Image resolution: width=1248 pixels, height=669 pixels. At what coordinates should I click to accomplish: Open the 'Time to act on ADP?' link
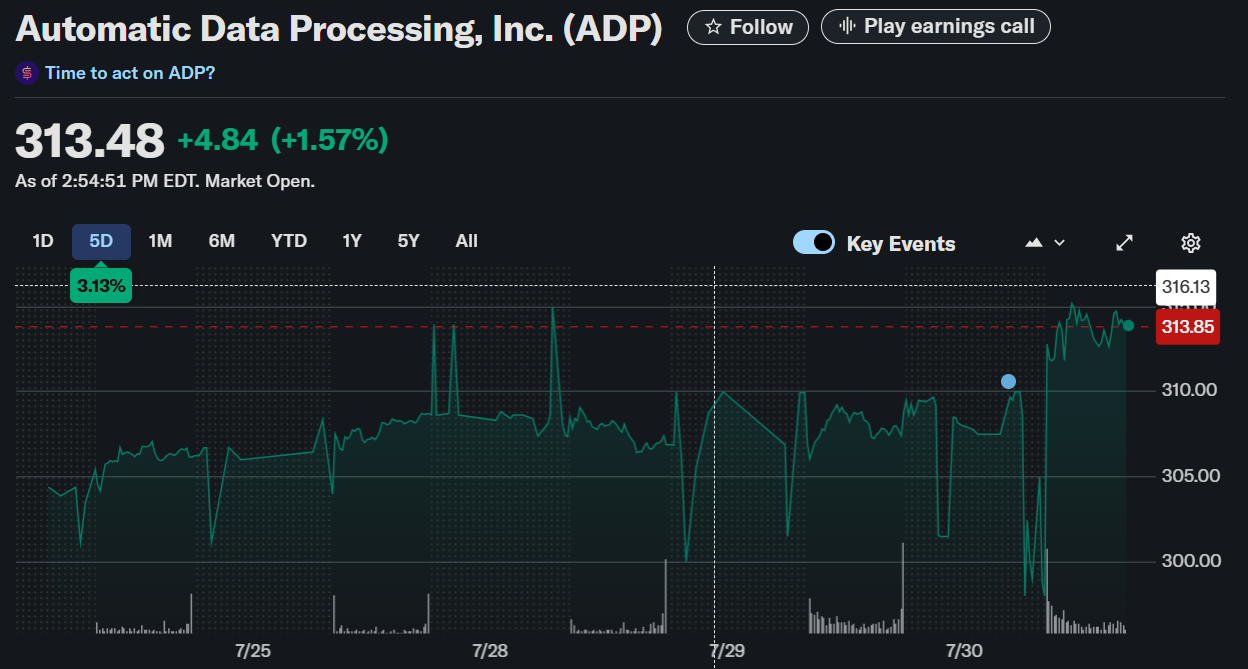coord(130,73)
